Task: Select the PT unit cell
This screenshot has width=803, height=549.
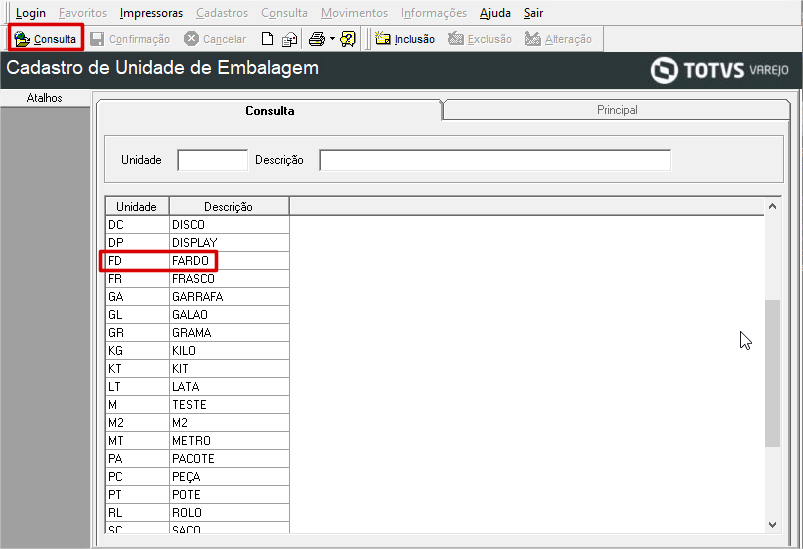Action: pyautogui.click(x=137, y=495)
